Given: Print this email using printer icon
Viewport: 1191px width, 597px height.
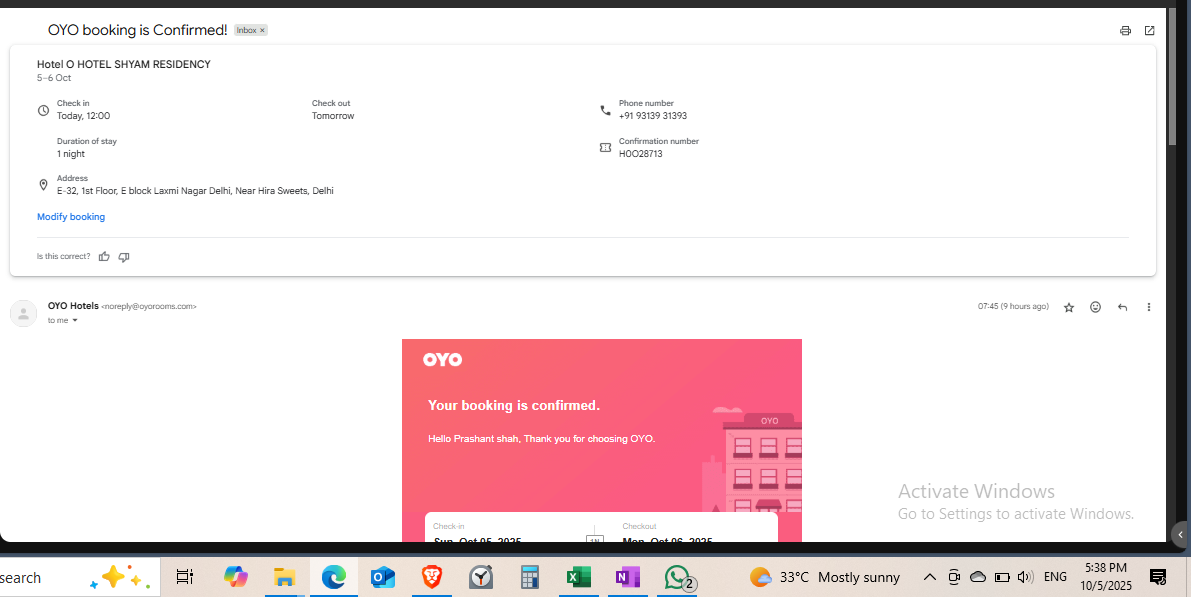Looking at the screenshot, I should pos(1125,31).
